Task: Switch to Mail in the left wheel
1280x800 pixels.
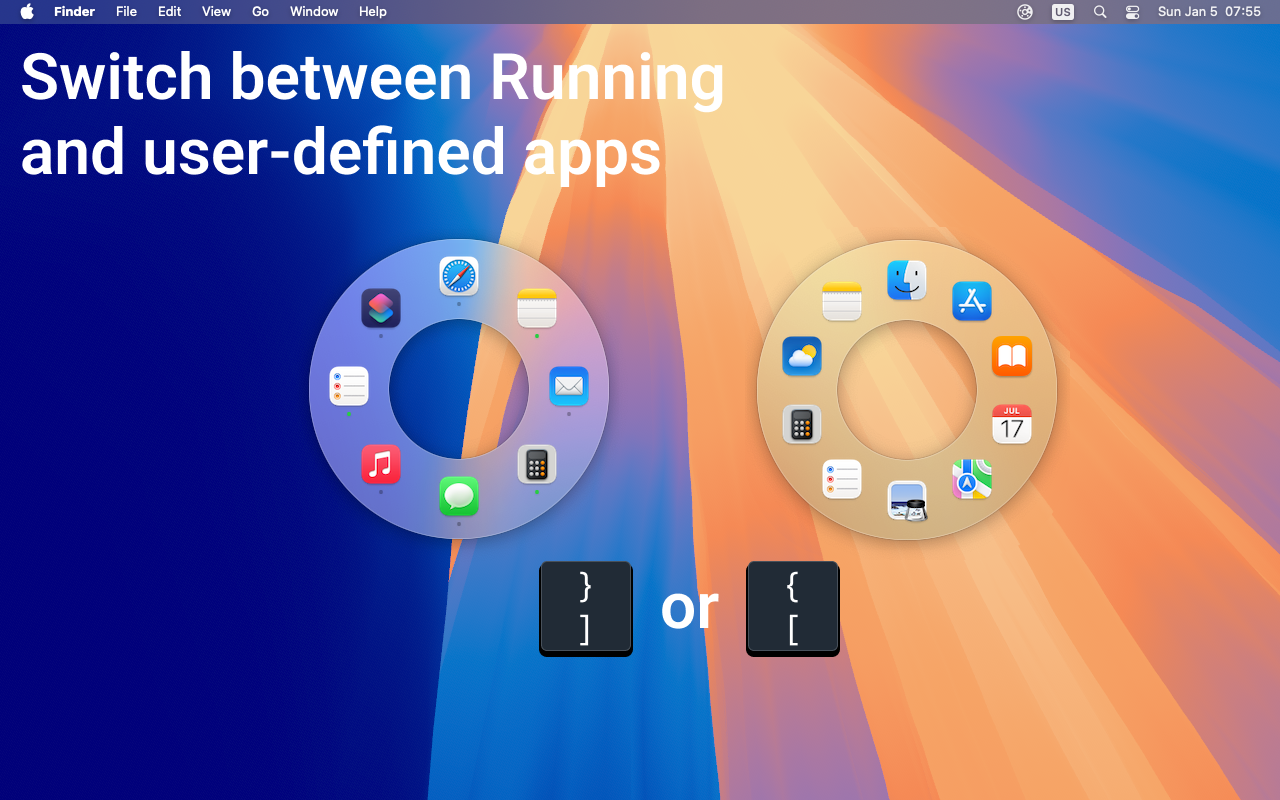Action: click(x=569, y=386)
